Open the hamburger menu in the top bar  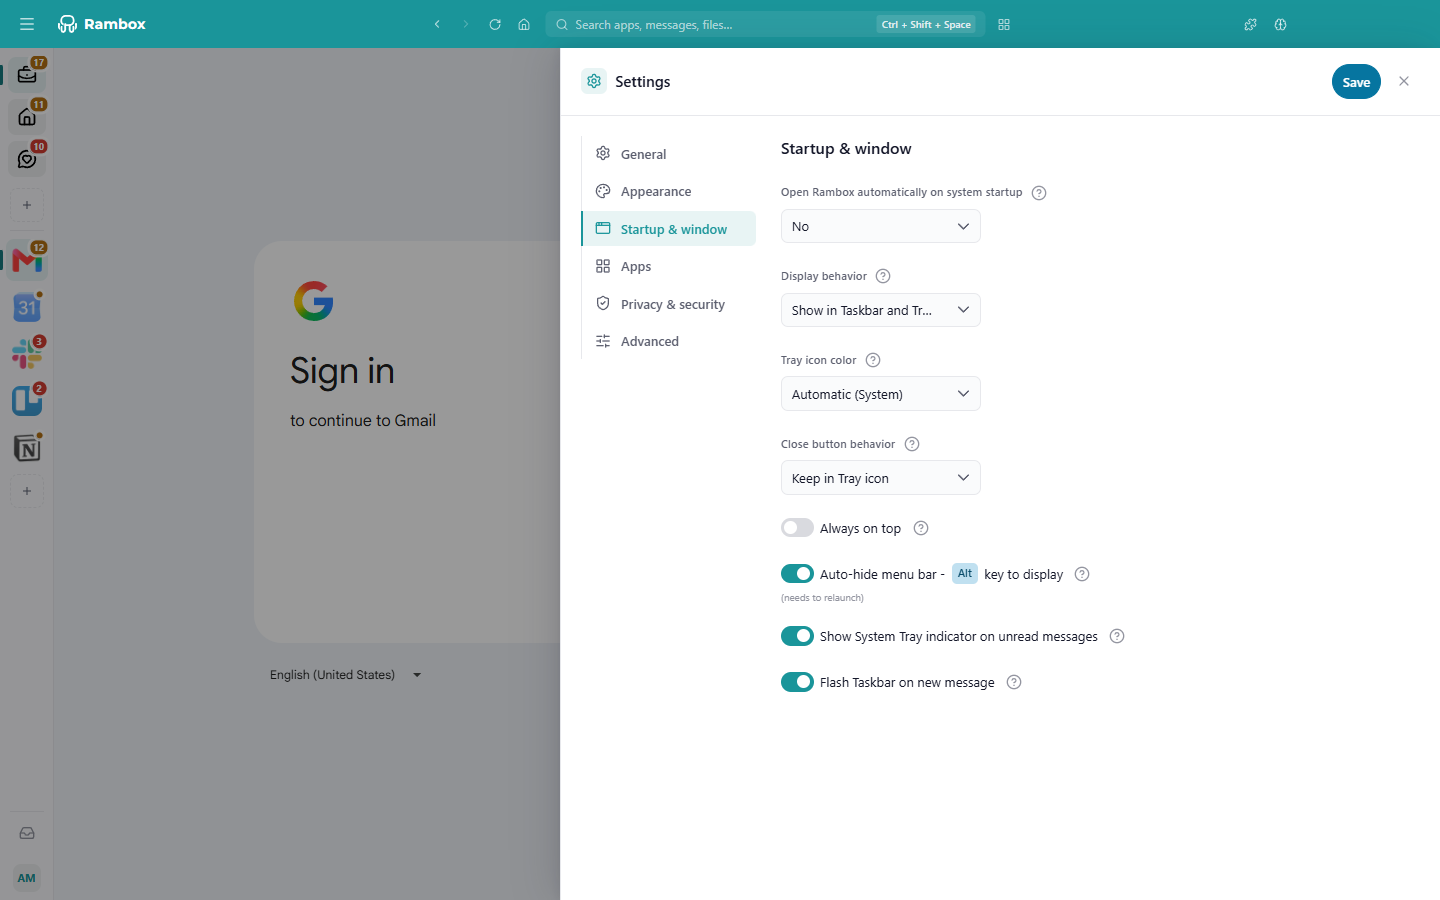pyautogui.click(x=27, y=24)
